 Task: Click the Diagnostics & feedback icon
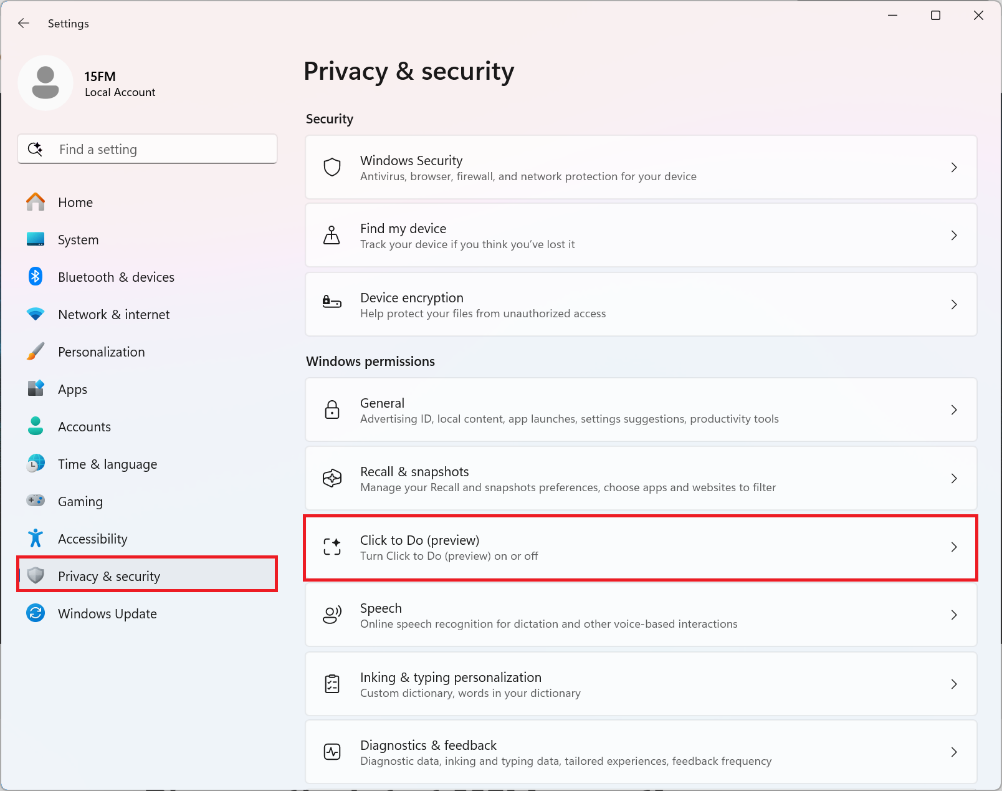(x=332, y=752)
